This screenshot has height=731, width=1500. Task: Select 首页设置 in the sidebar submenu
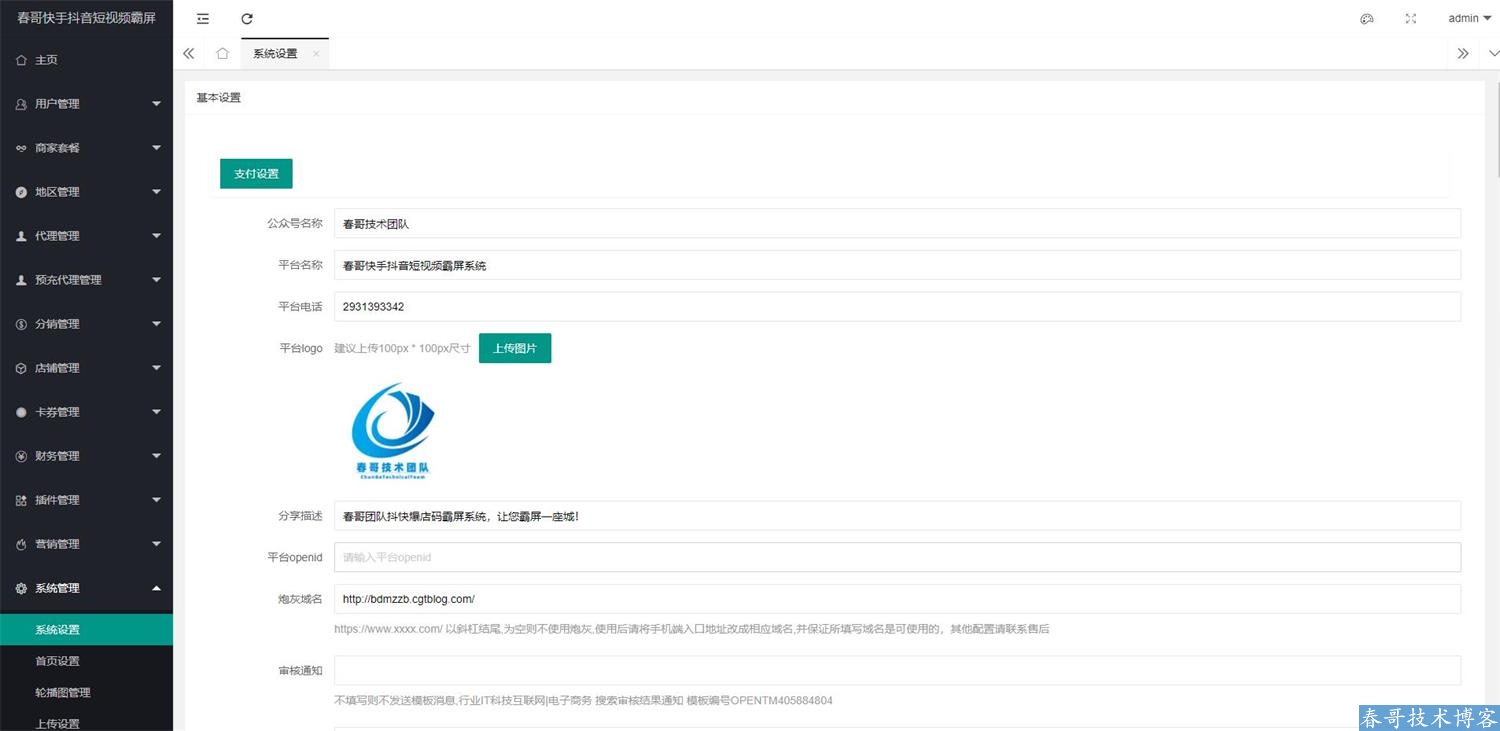tap(57, 661)
